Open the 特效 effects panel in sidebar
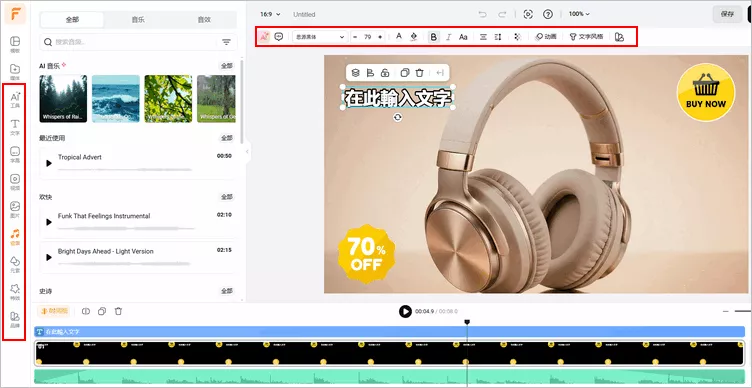Screen dimensions: 752x388 [x=15, y=292]
